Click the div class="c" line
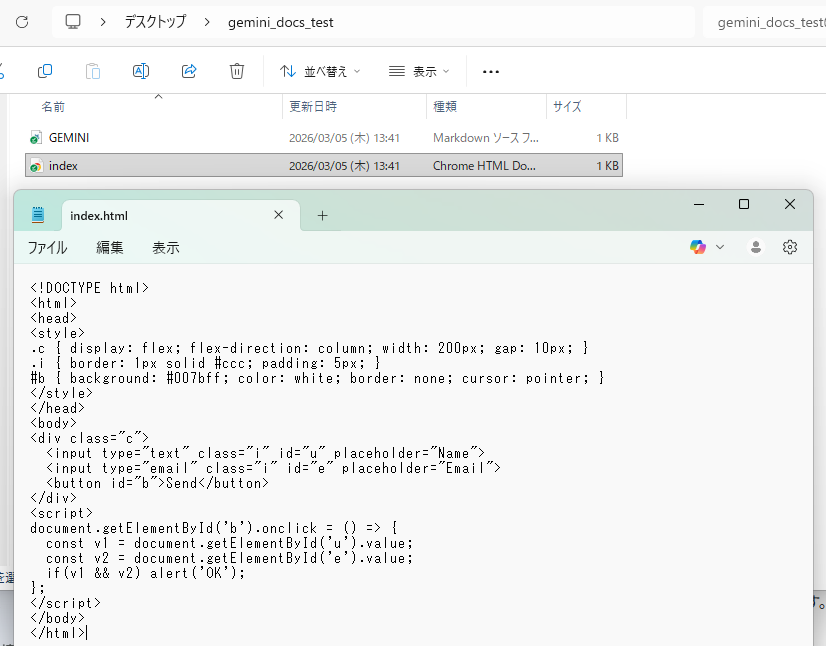Image resolution: width=826 pixels, height=646 pixels. pyautogui.click(x=90, y=438)
